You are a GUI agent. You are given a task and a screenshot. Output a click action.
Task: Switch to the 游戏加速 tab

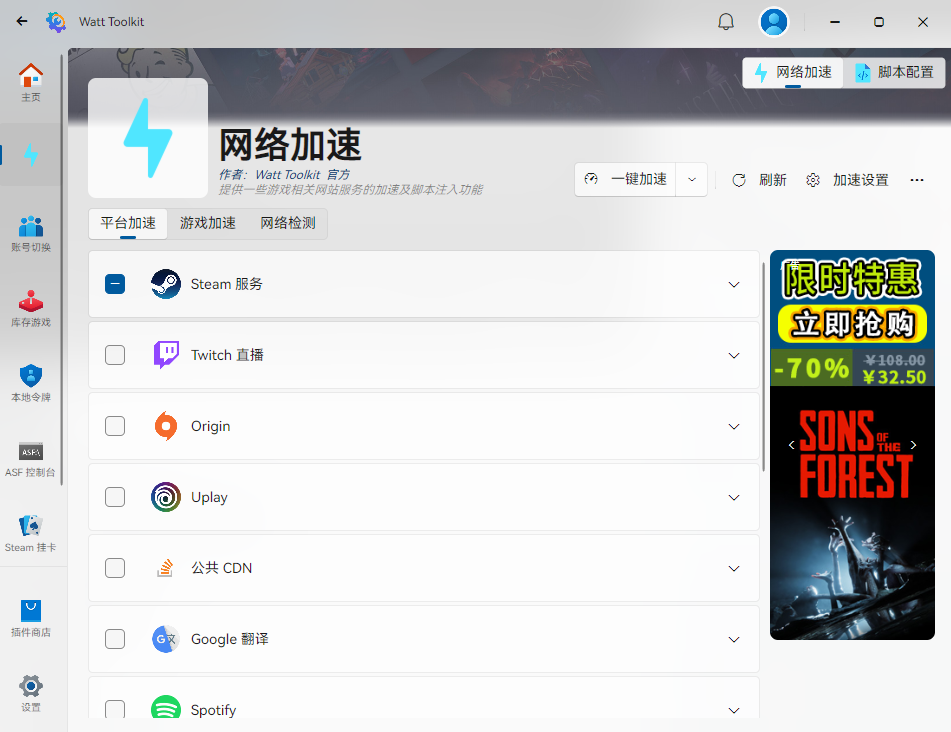pos(207,223)
